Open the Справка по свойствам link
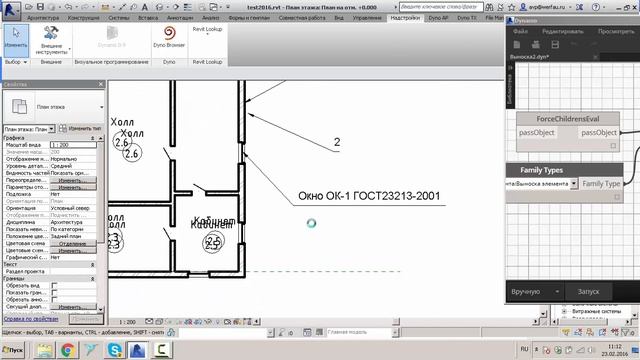 click(x=31, y=319)
